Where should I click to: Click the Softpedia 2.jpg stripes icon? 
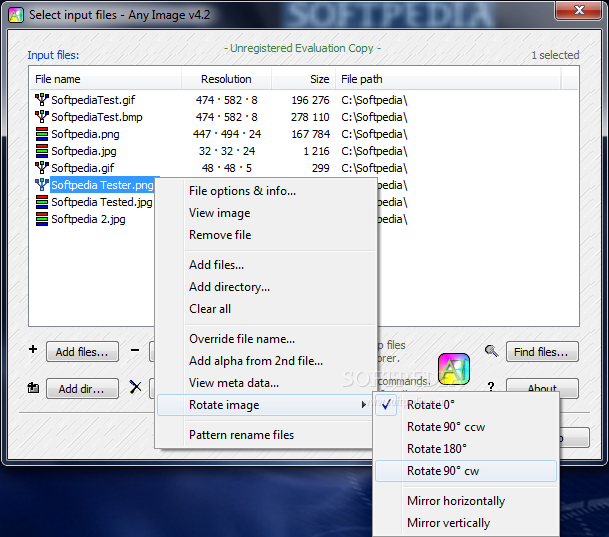42,219
